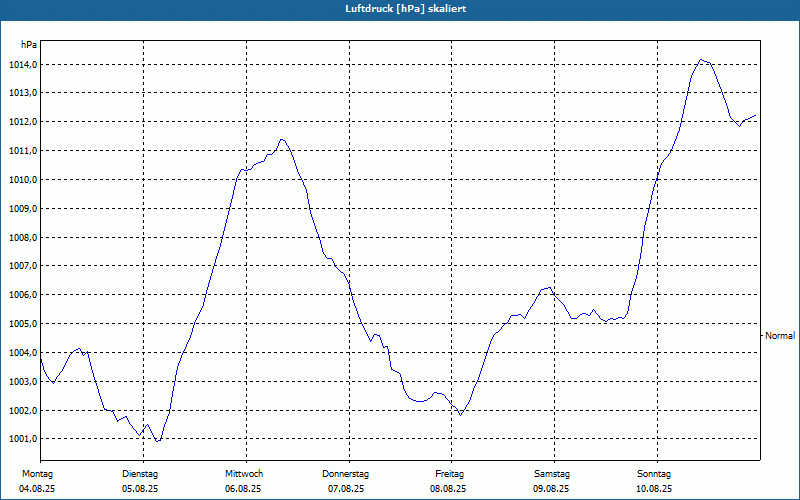Image resolution: width=800 pixels, height=500 pixels.
Task: Click the date 10.08.25
Action: point(654,489)
